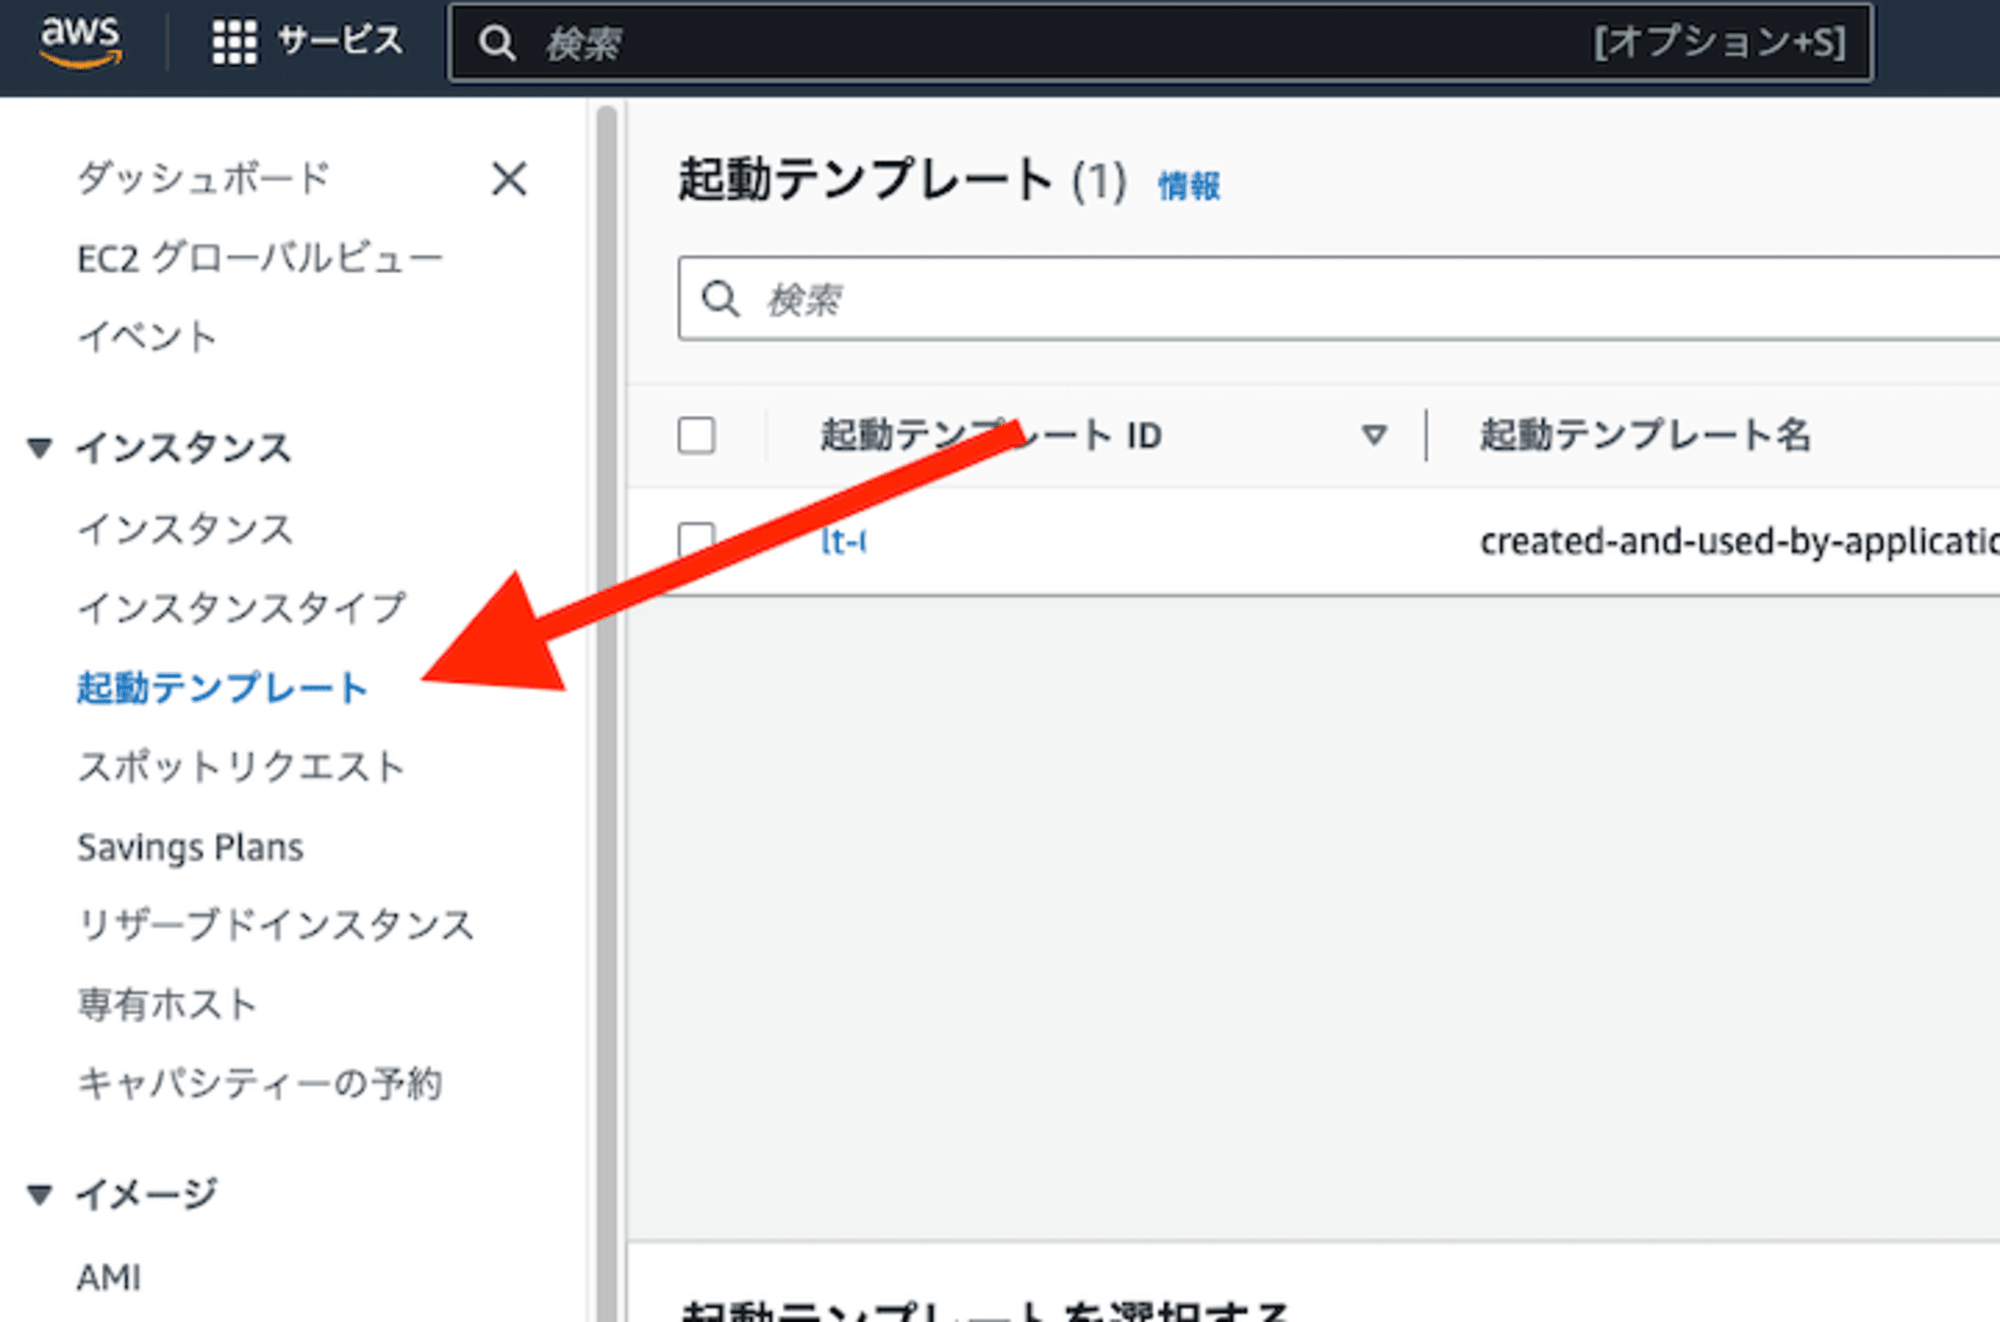Click magnifier icon in template filter field

tap(720, 299)
